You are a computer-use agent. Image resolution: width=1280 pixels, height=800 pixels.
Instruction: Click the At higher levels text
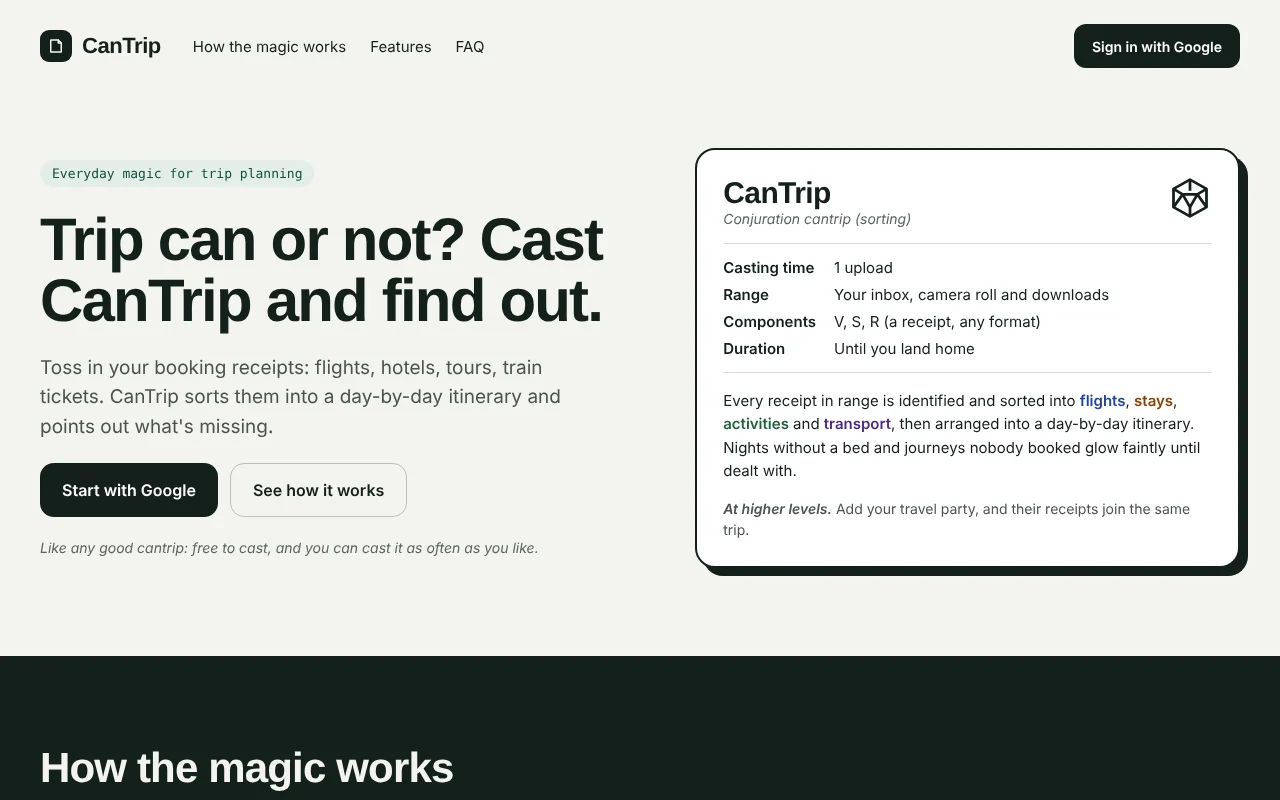click(x=777, y=509)
